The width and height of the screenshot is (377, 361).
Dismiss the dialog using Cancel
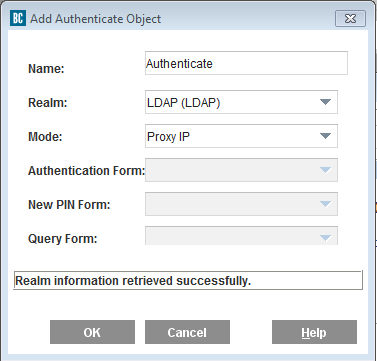pyautogui.click(x=187, y=332)
